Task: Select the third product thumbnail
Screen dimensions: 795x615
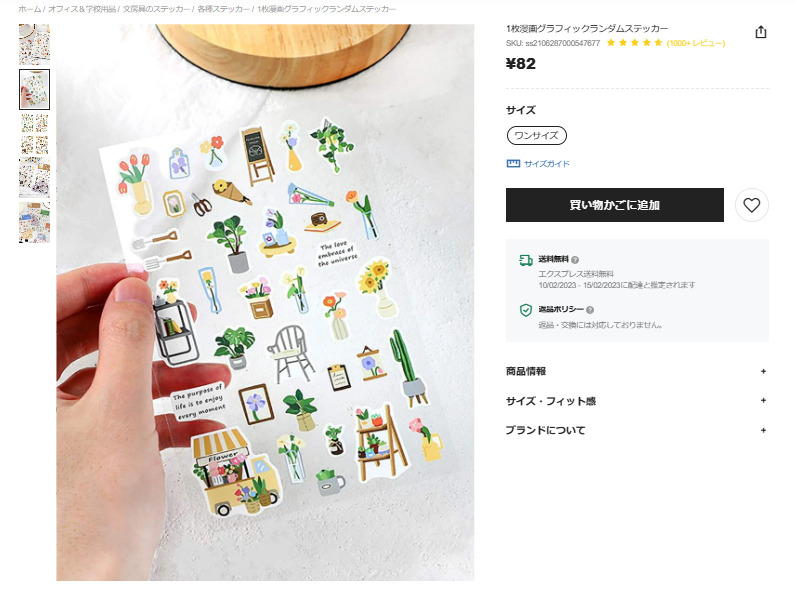Action: (34, 134)
